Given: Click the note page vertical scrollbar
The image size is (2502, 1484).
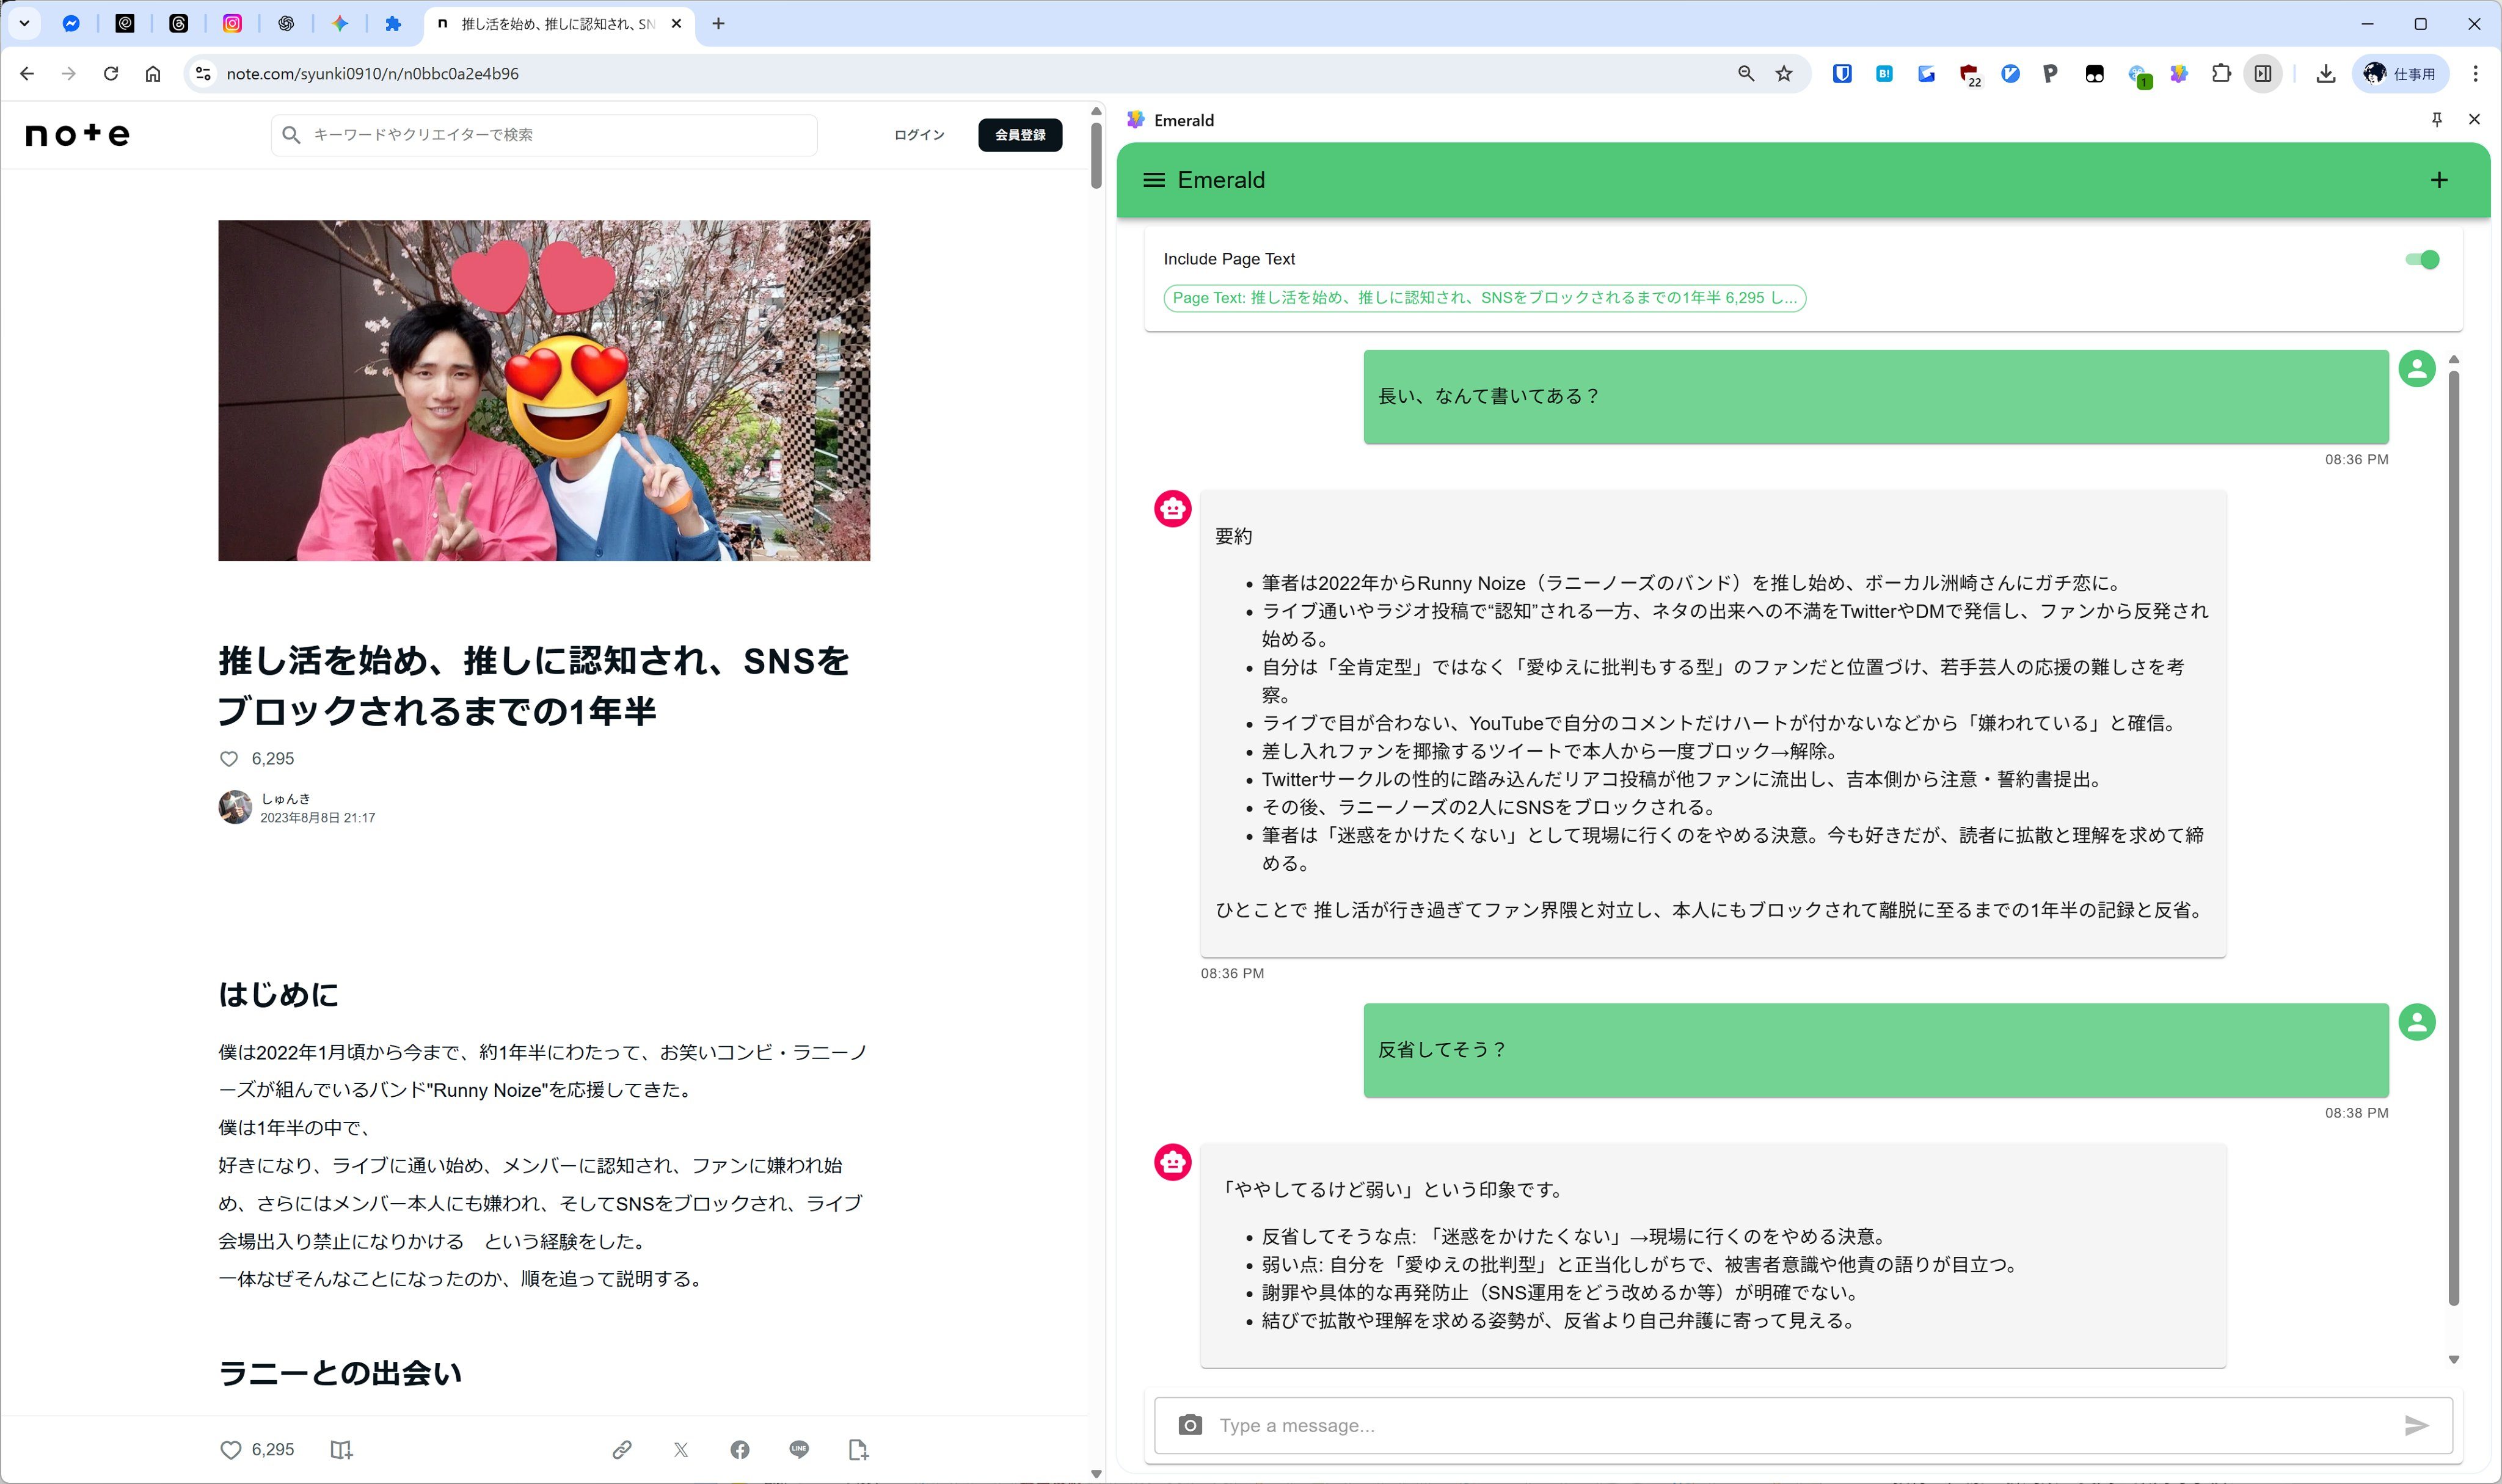Looking at the screenshot, I should coord(1096,155).
